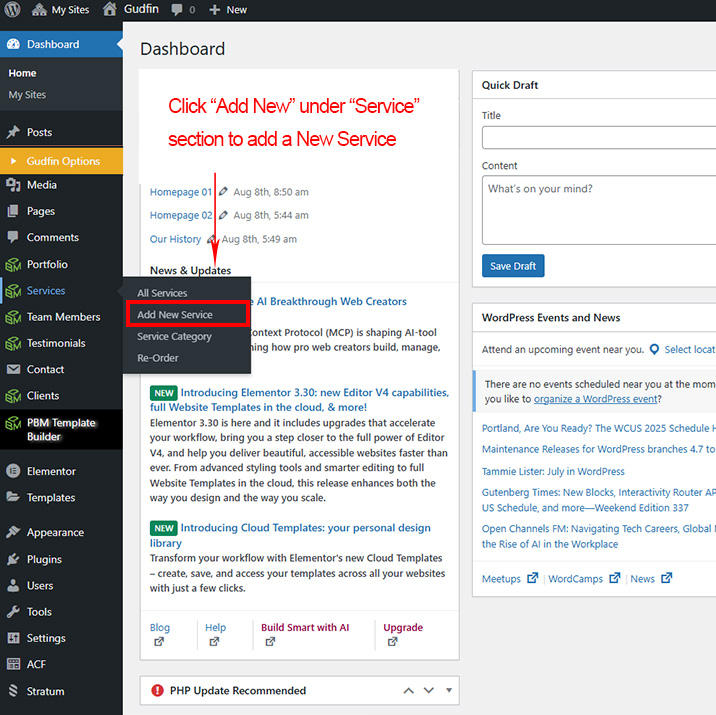Screen dimensions: 716x715
Task: Select Add New Service in submenu
Action: 175,315
